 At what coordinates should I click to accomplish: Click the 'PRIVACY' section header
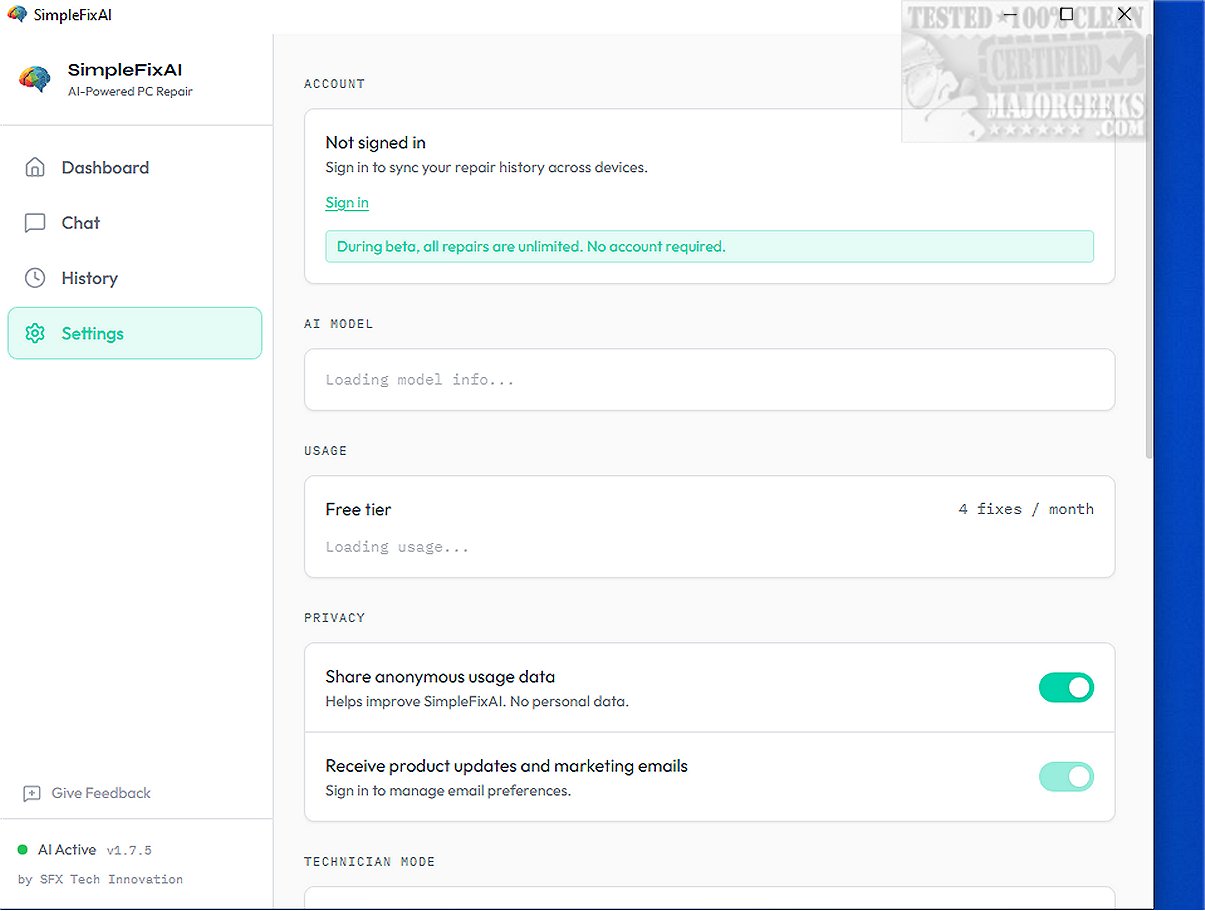[335, 618]
